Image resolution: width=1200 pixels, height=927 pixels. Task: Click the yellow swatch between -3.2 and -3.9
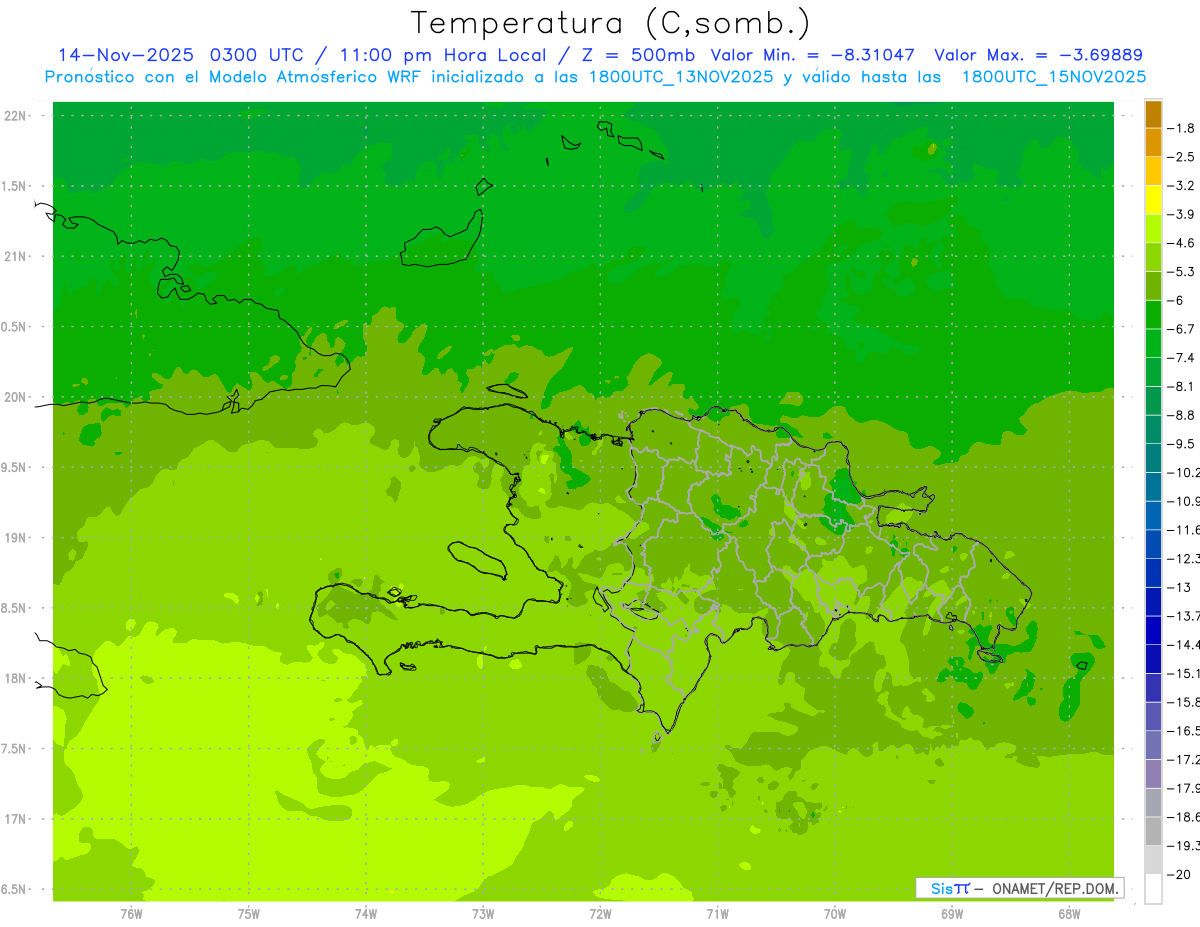click(1153, 200)
